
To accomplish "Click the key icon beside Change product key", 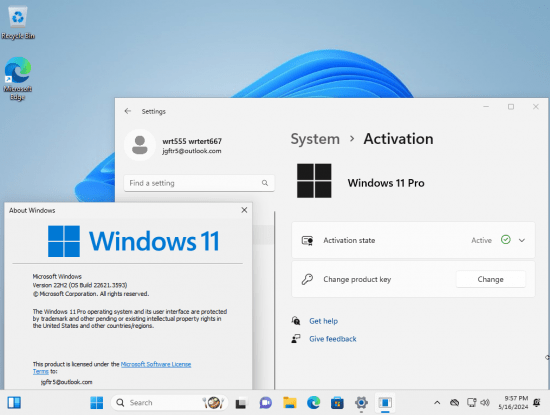I will [307, 279].
